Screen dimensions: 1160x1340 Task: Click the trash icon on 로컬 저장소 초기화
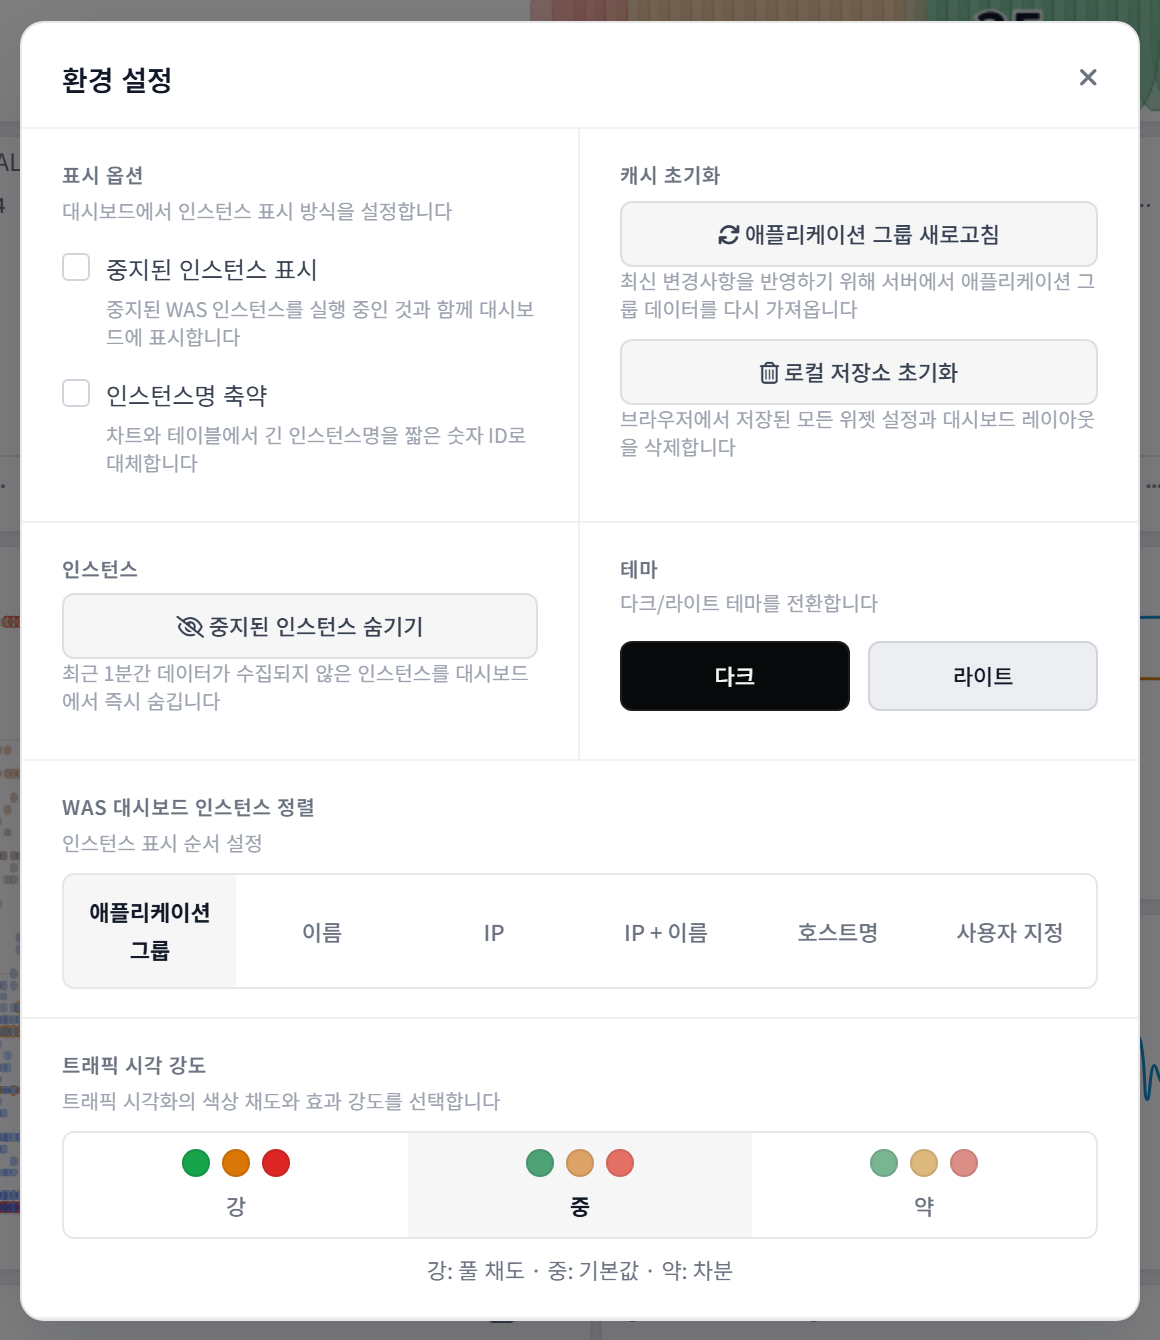click(769, 373)
